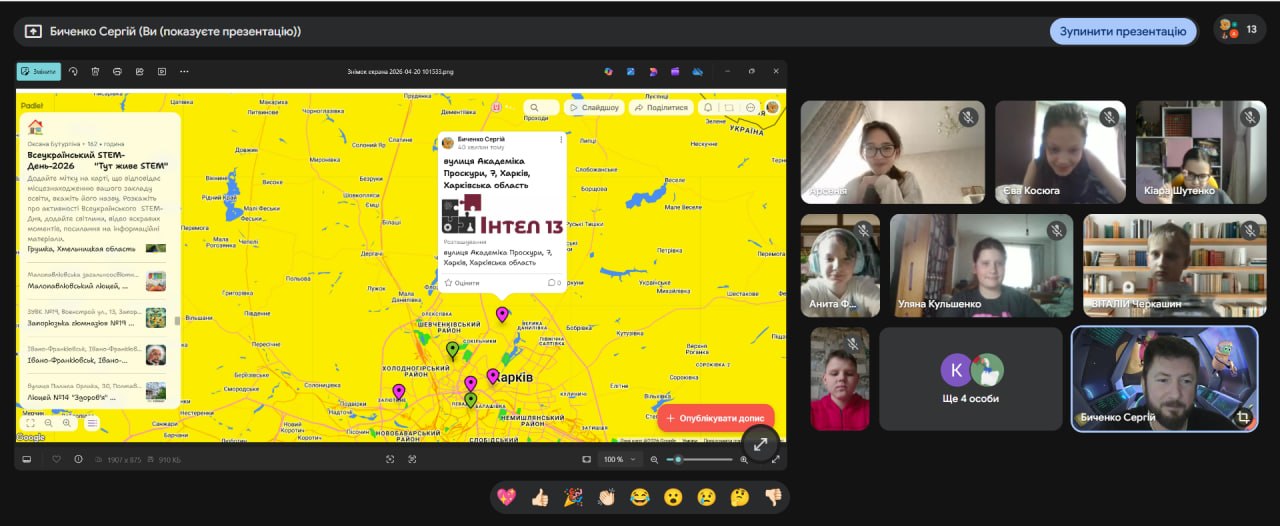Image resolution: width=1280 pixels, height=526 pixels.
Task: Toggle fullscreen with the round expand-arrows button
Action: 760,445
